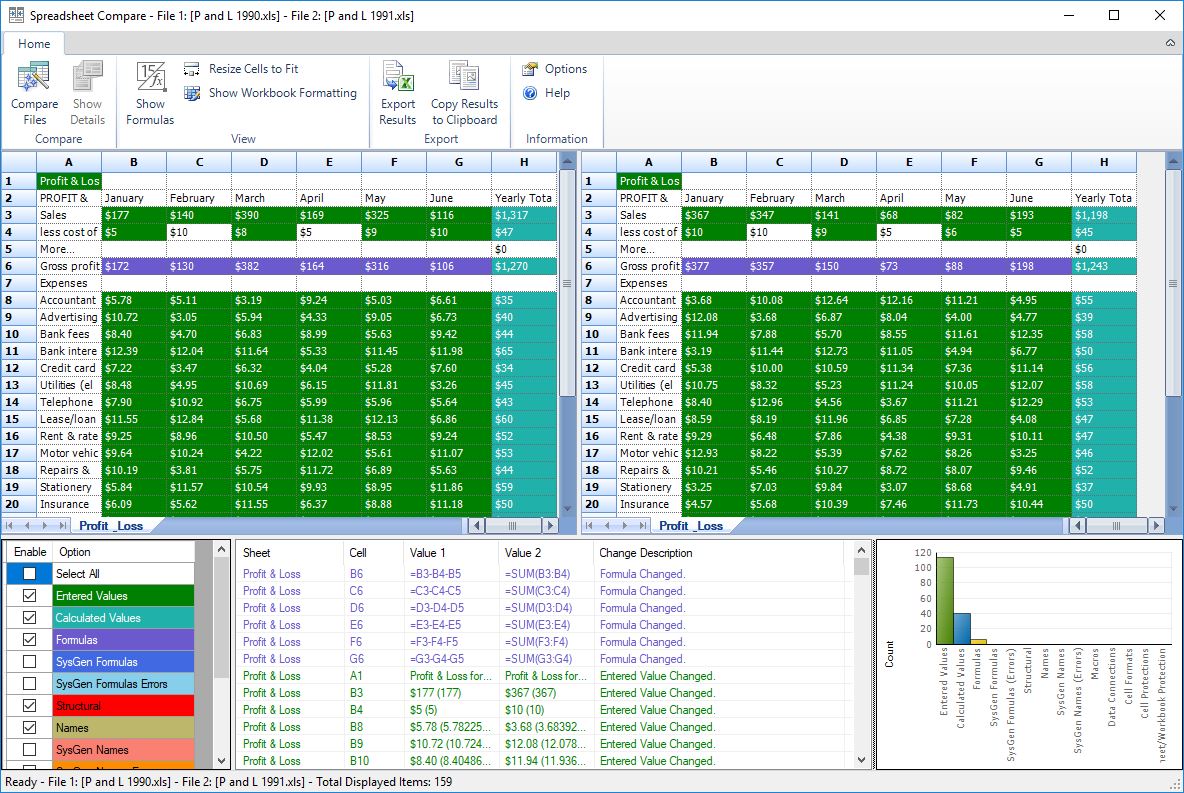
Task: Collapse the ribbon using the chevron
Action: coord(1170,44)
